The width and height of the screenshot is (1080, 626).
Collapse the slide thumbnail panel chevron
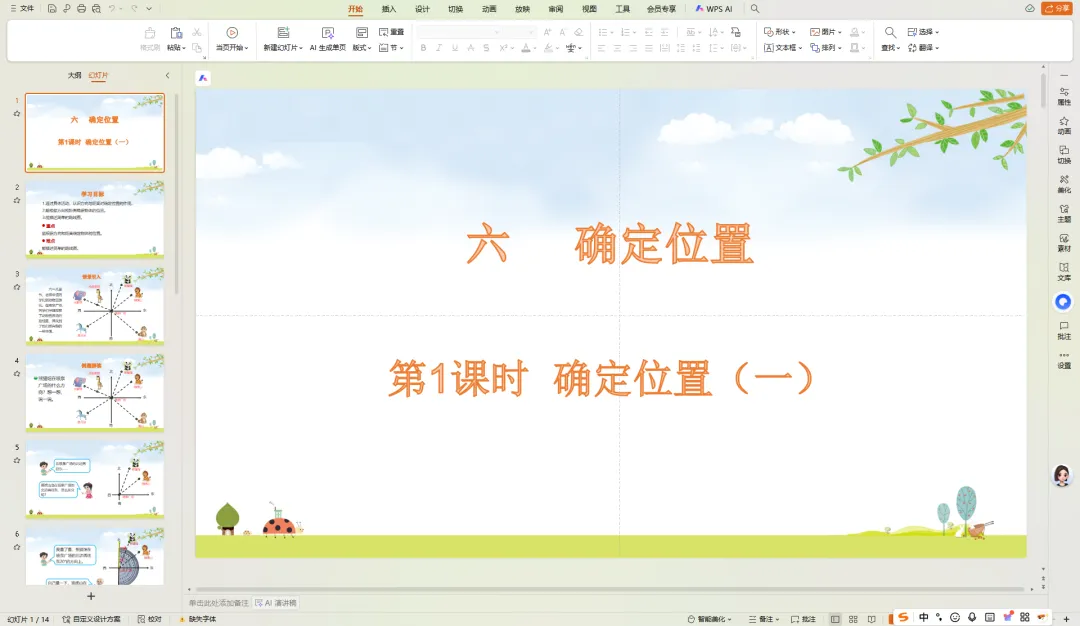coord(167,76)
